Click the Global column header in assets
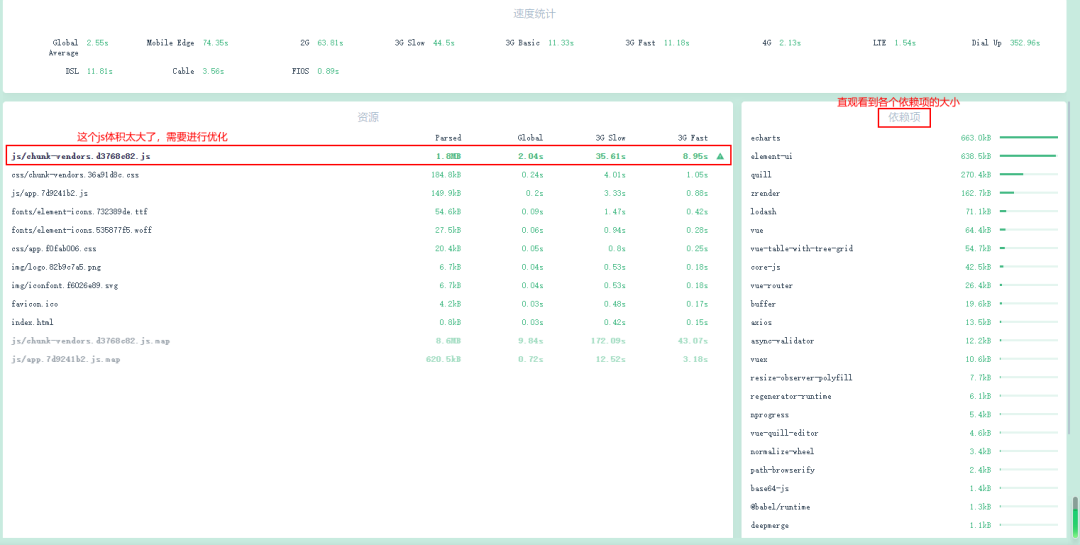The height and width of the screenshot is (545, 1080). pos(530,138)
